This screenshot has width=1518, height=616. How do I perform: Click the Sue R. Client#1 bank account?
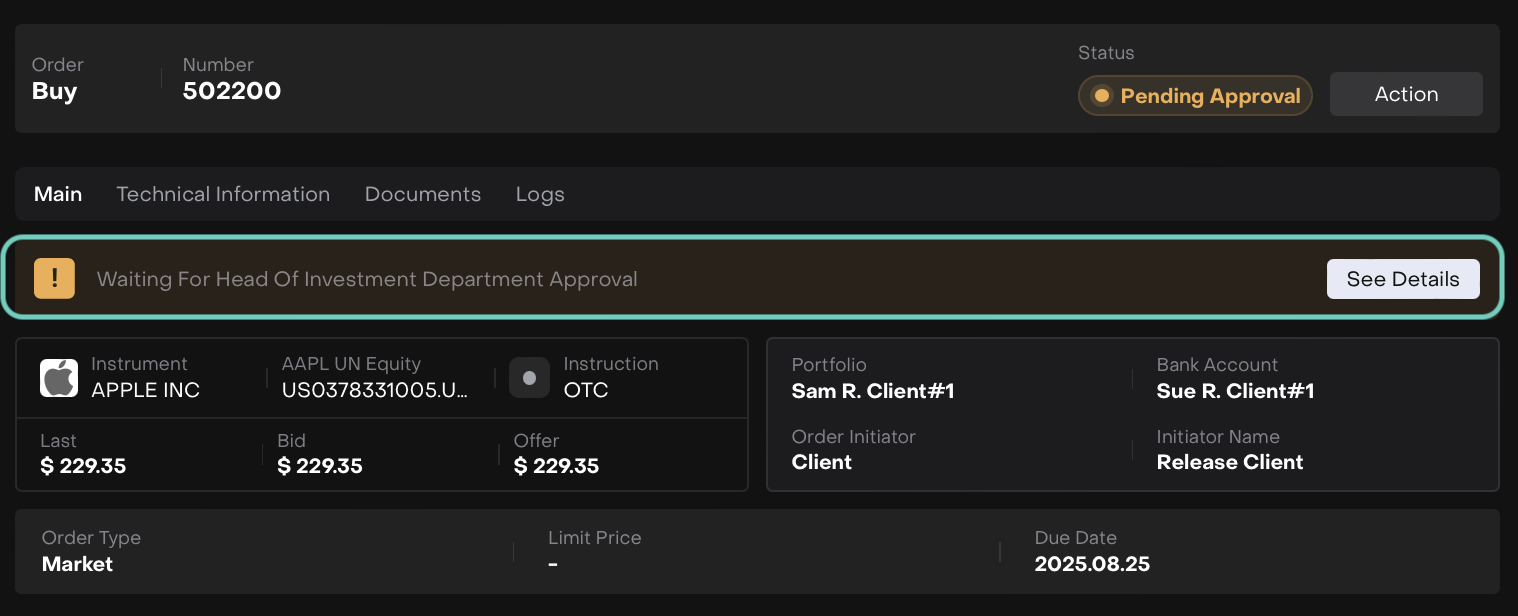click(x=1235, y=391)
